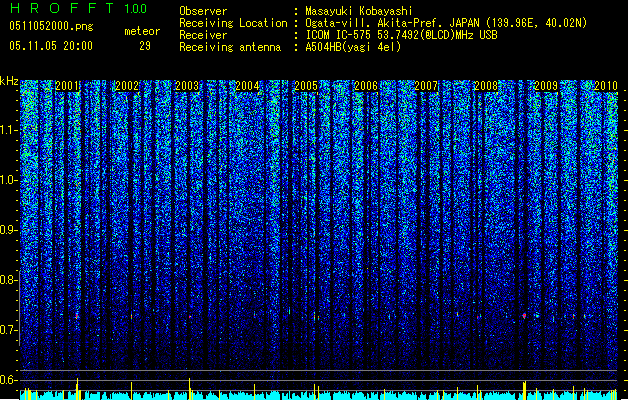The image size is (629, 400).
Task: Click the ICOM IC-575 receiver text
Action: point(401,35)
